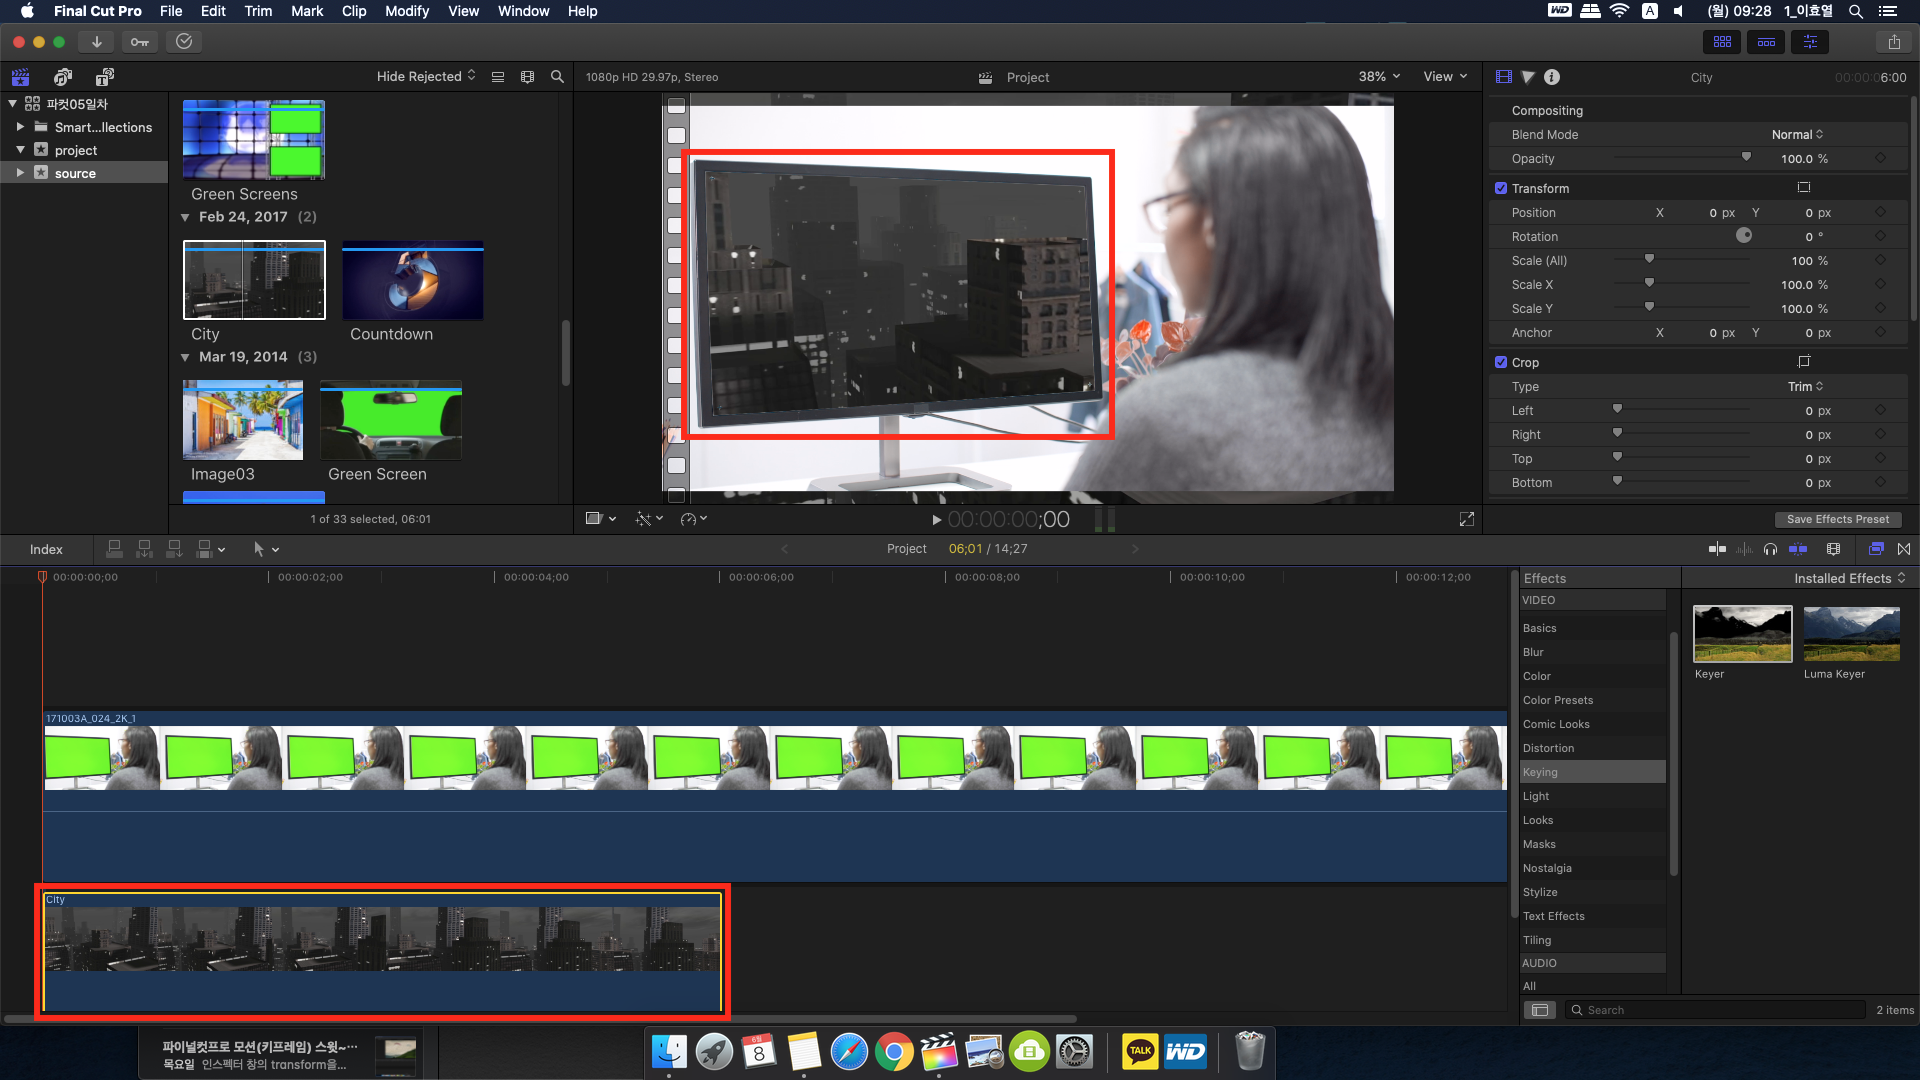
Task: Uncheck the Crop checkbox
Action: 1501,362
